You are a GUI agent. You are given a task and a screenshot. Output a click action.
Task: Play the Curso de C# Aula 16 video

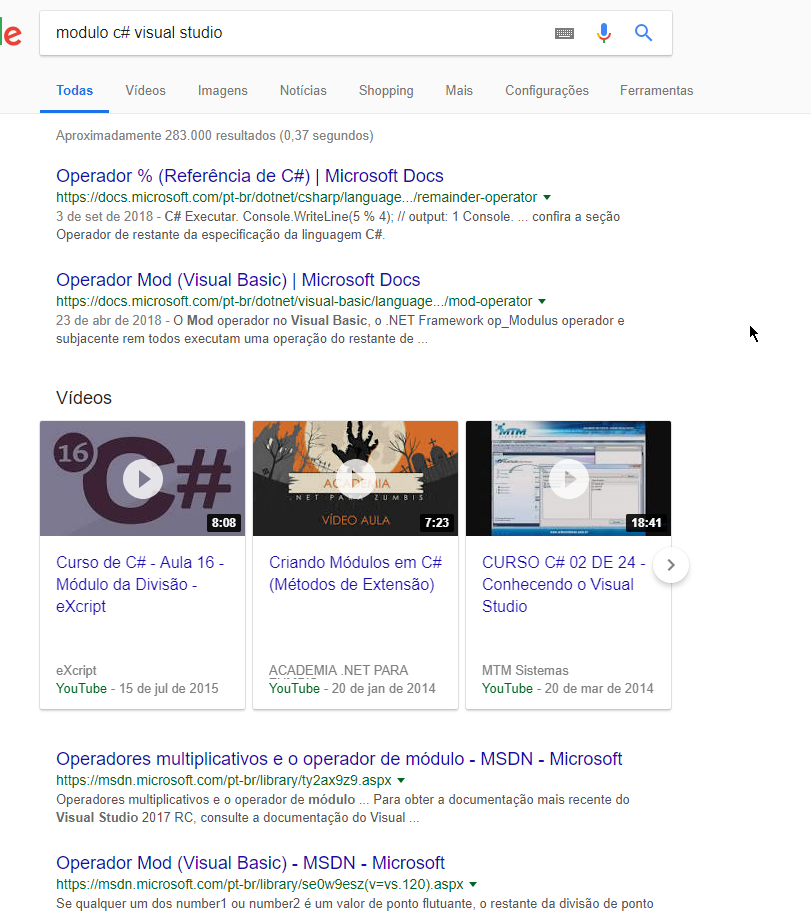[x=143, y=478]
